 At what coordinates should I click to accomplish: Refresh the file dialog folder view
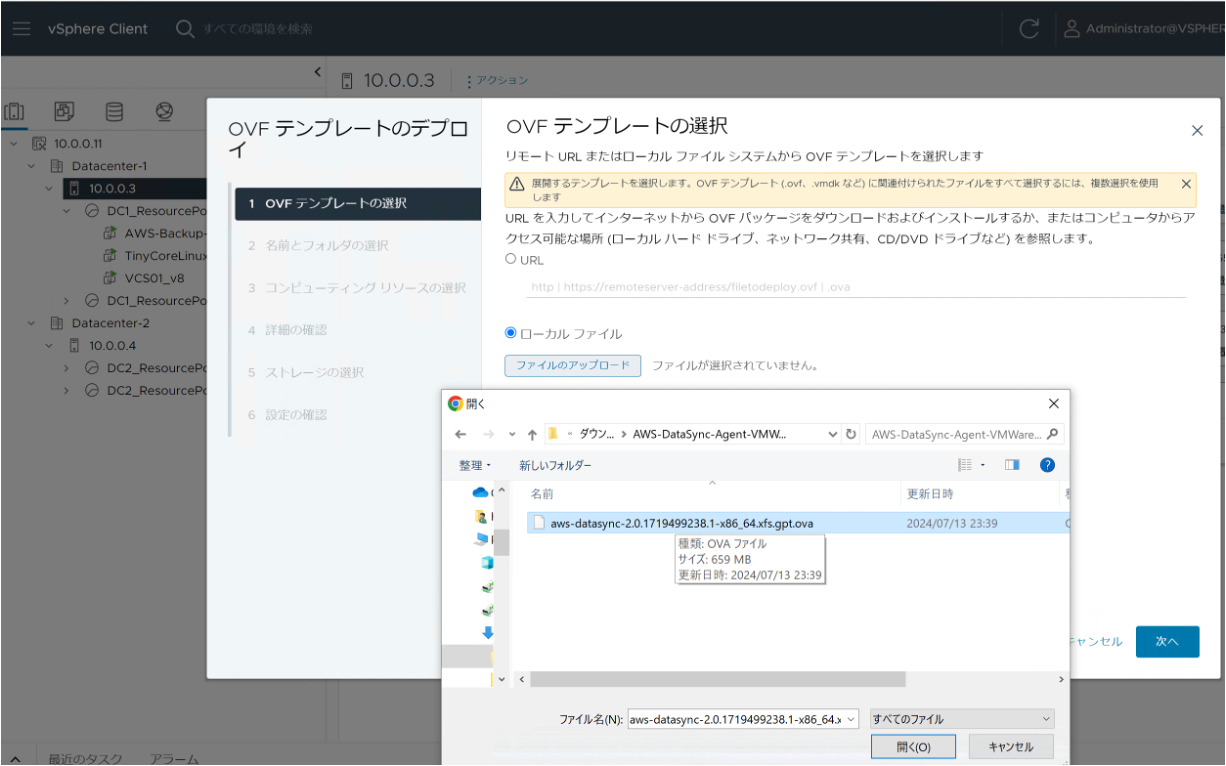tap(852, 434)
